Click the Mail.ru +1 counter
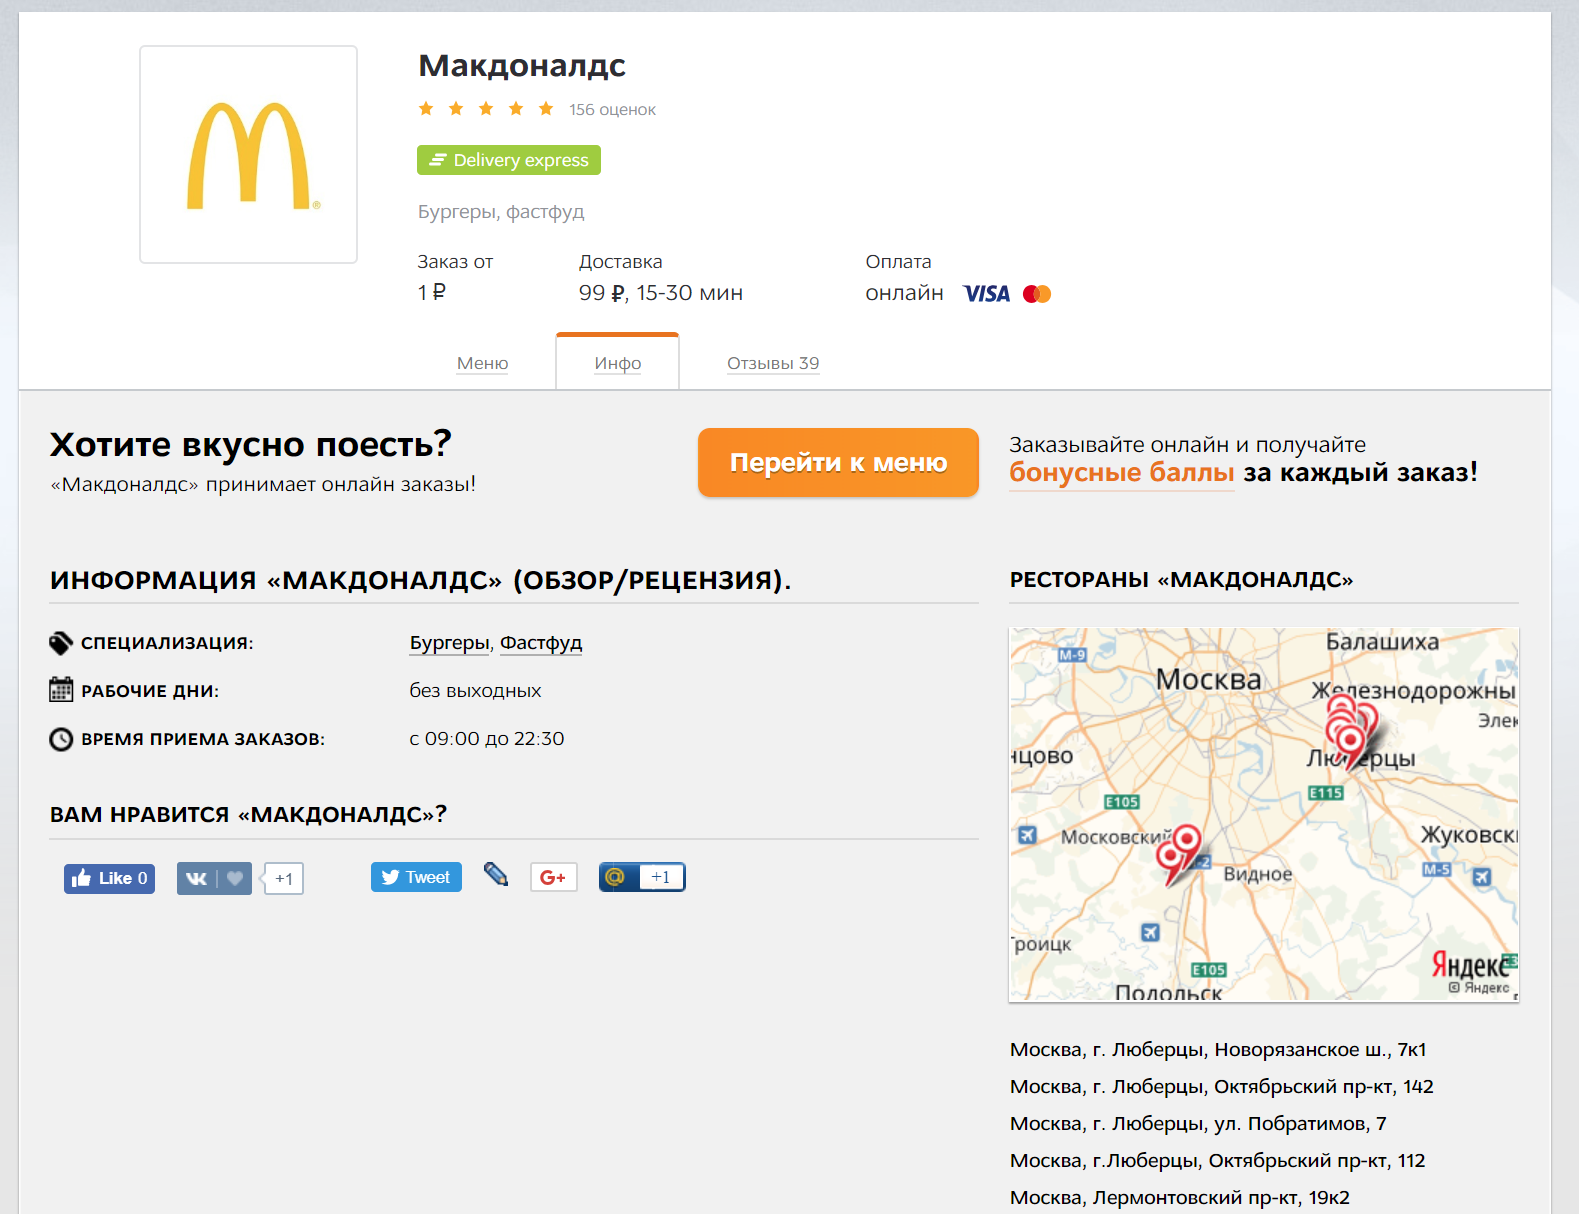This screenshot has height=1214, width=1579. pos(661,877)
